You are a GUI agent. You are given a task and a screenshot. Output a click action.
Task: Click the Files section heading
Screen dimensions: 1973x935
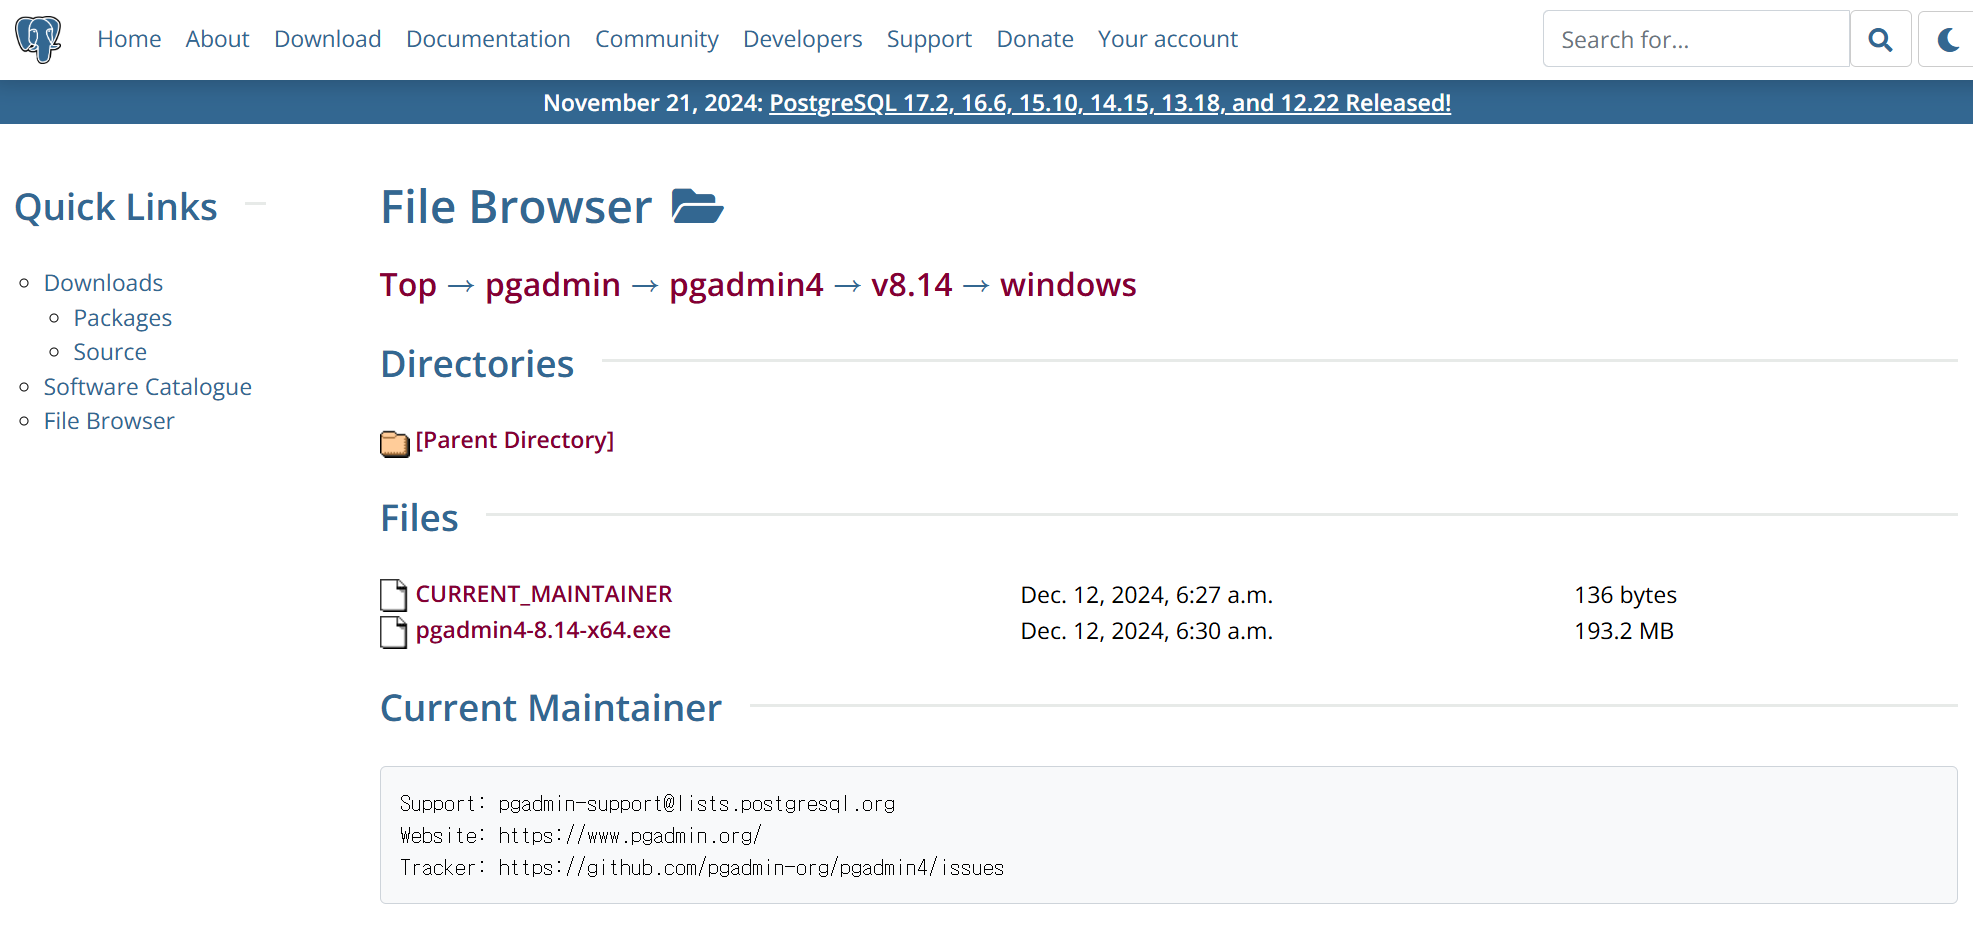(419, 518)
